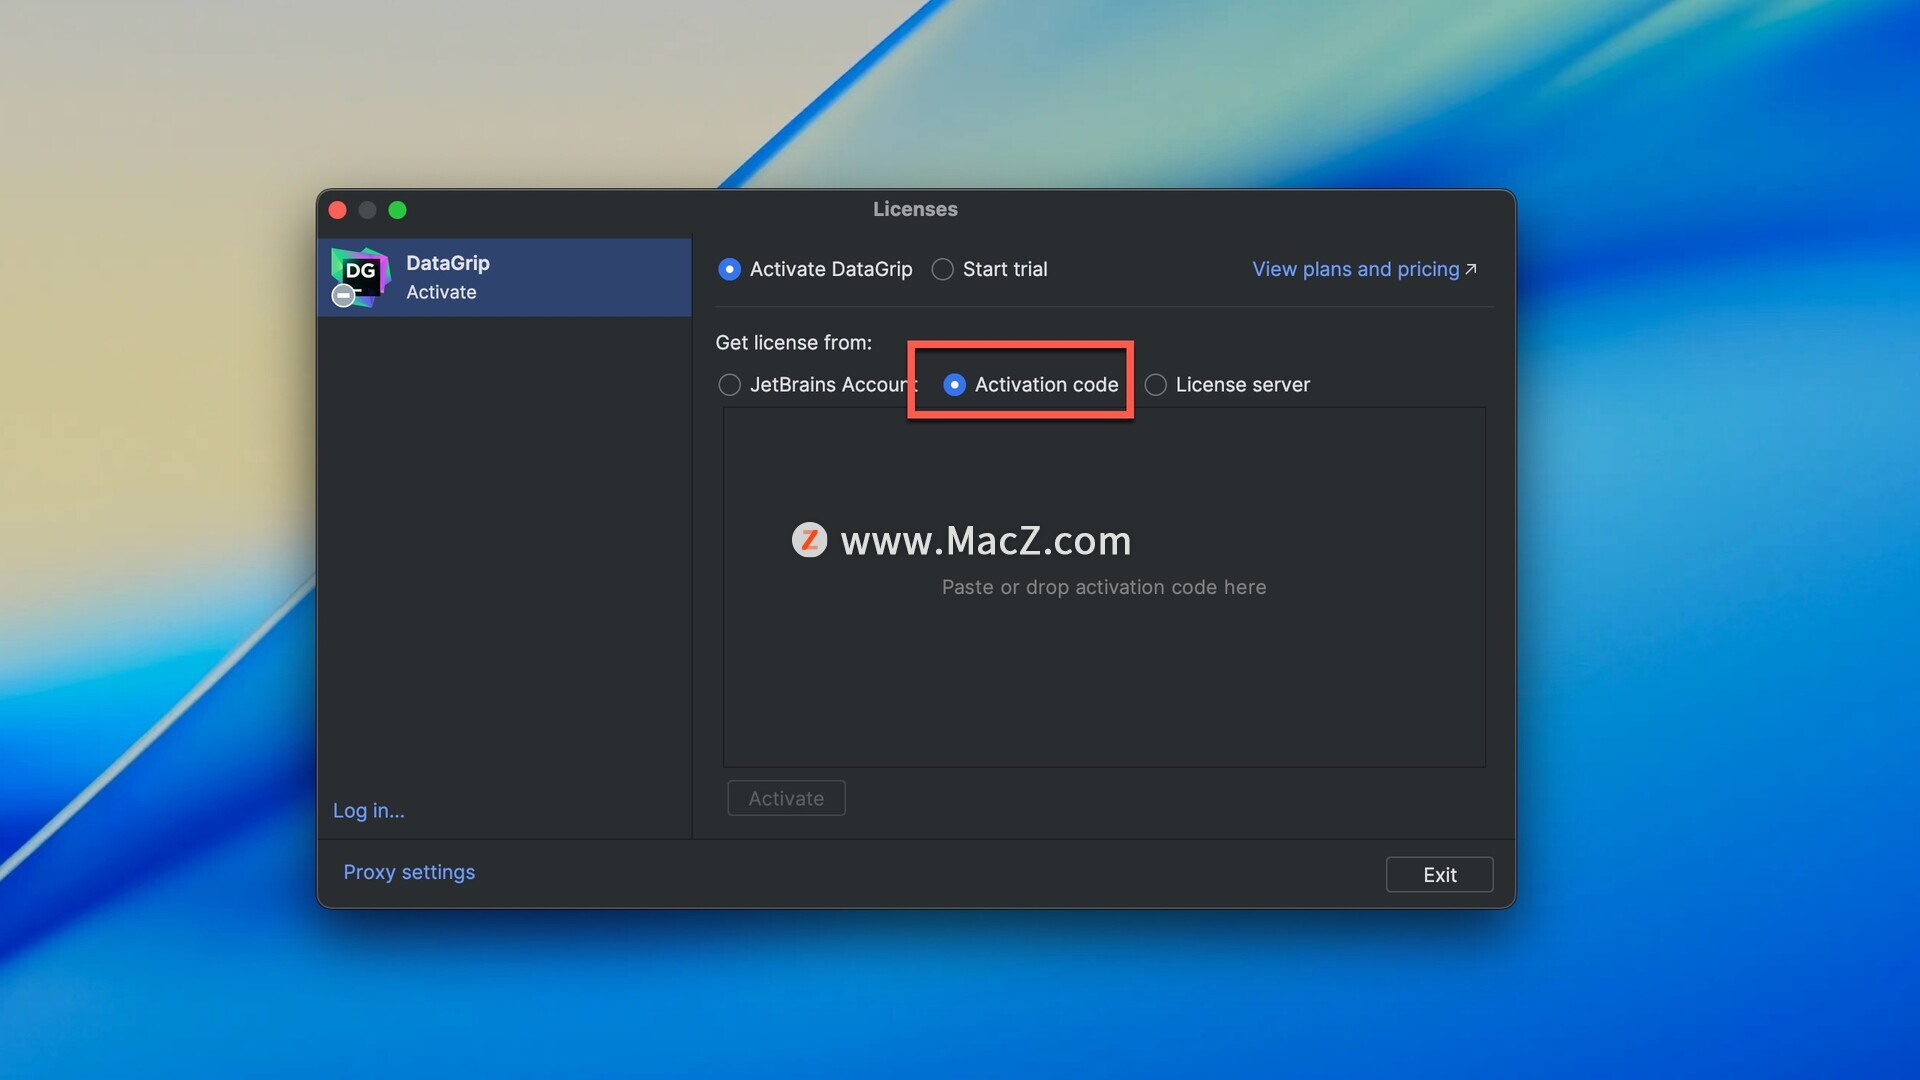
Task: Close the Licenses window with red button
Action: pos(338,210)
